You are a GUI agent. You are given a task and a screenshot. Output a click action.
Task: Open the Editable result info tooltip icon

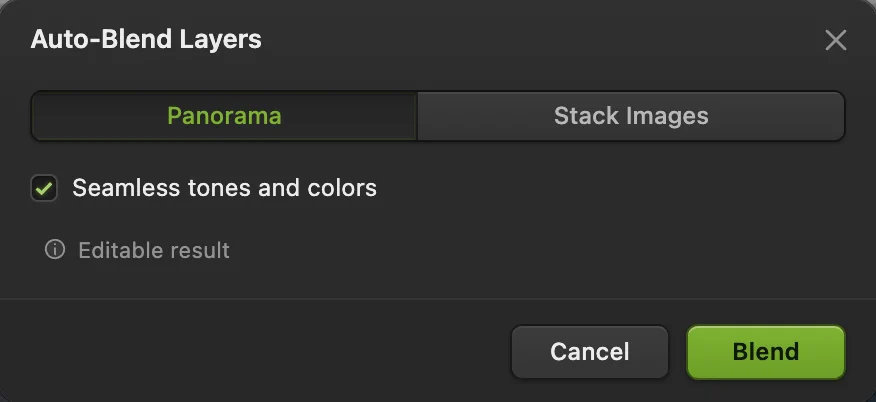[55, 250]
